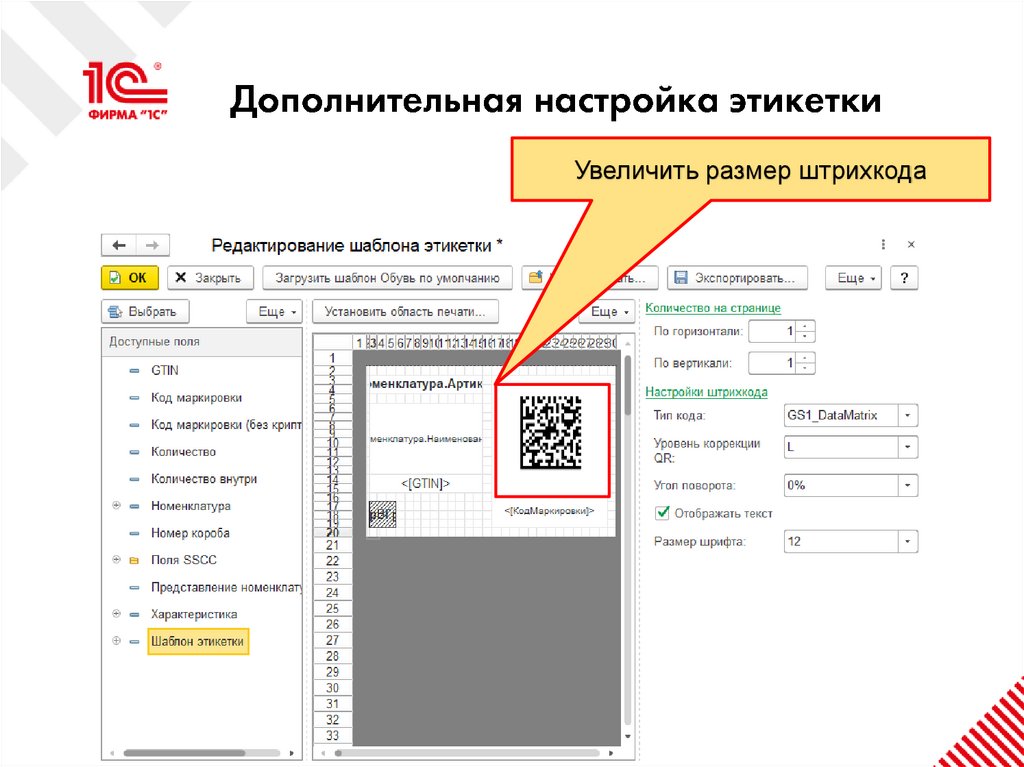Go forward with the right arrow button
Screen dimensions: 1024x767
coord(152,245)
